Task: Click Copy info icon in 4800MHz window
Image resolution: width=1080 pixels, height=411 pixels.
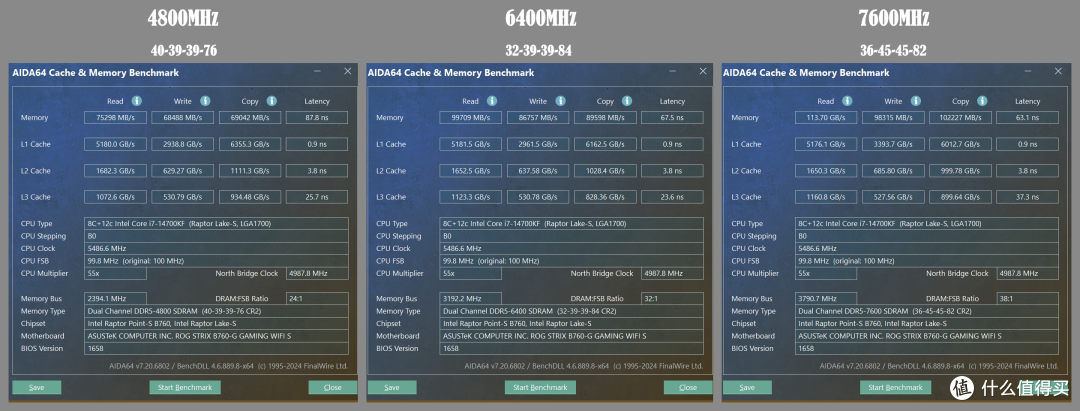Action: coord(272,101)
